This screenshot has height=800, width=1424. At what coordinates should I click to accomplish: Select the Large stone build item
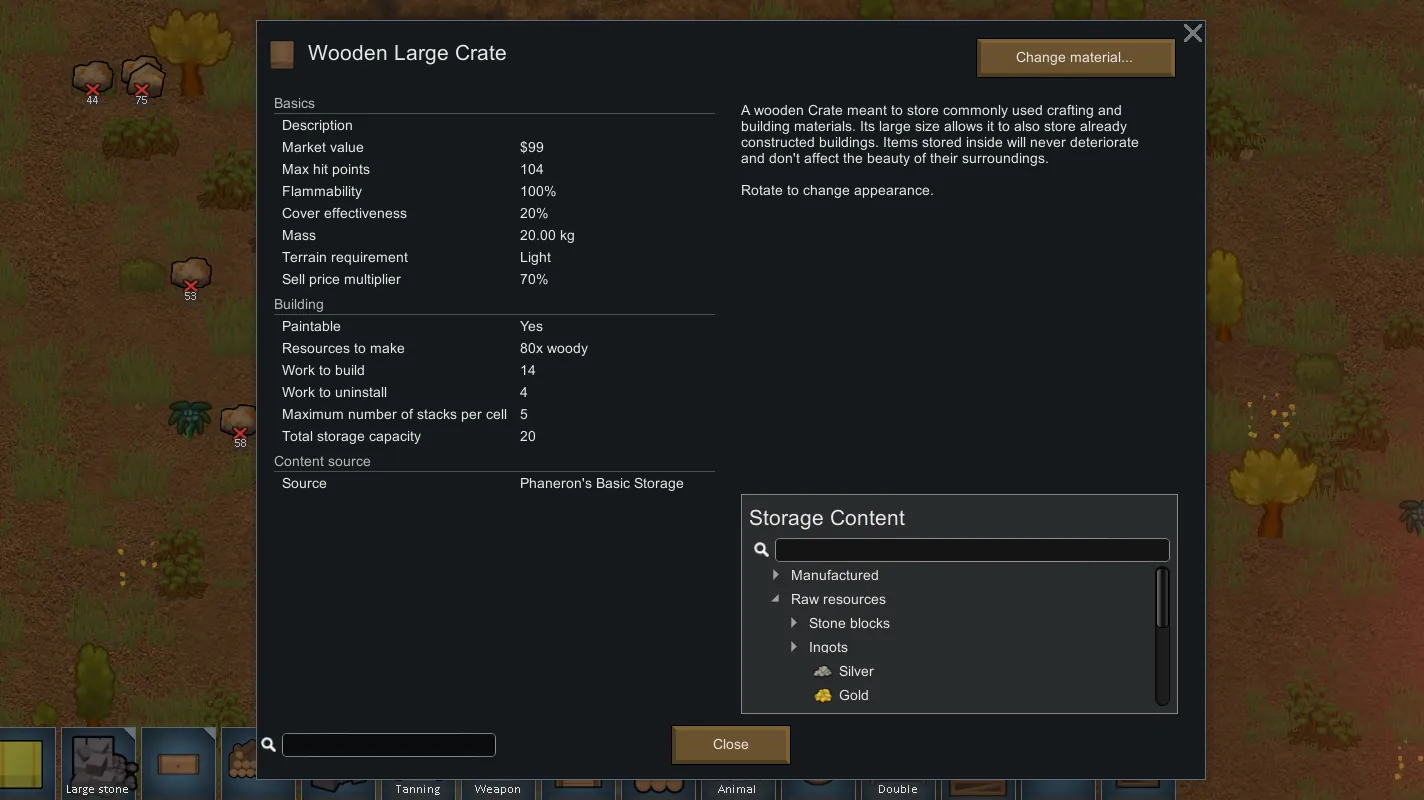98,763
